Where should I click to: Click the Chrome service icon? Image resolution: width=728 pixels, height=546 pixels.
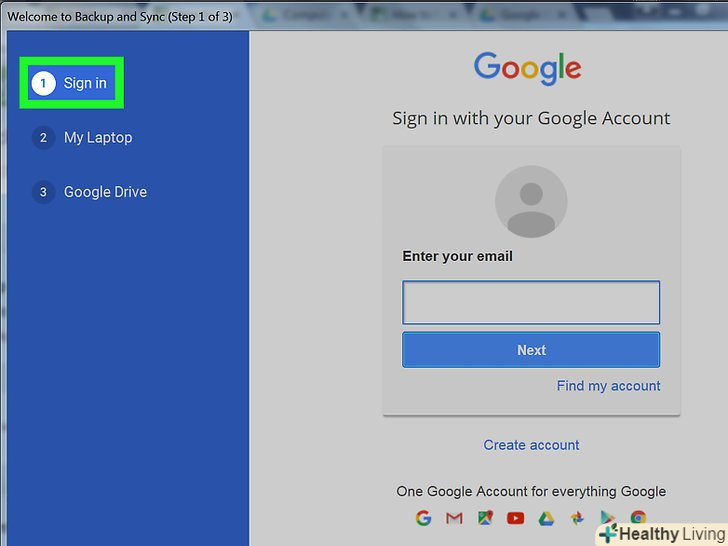coord(638,517)
